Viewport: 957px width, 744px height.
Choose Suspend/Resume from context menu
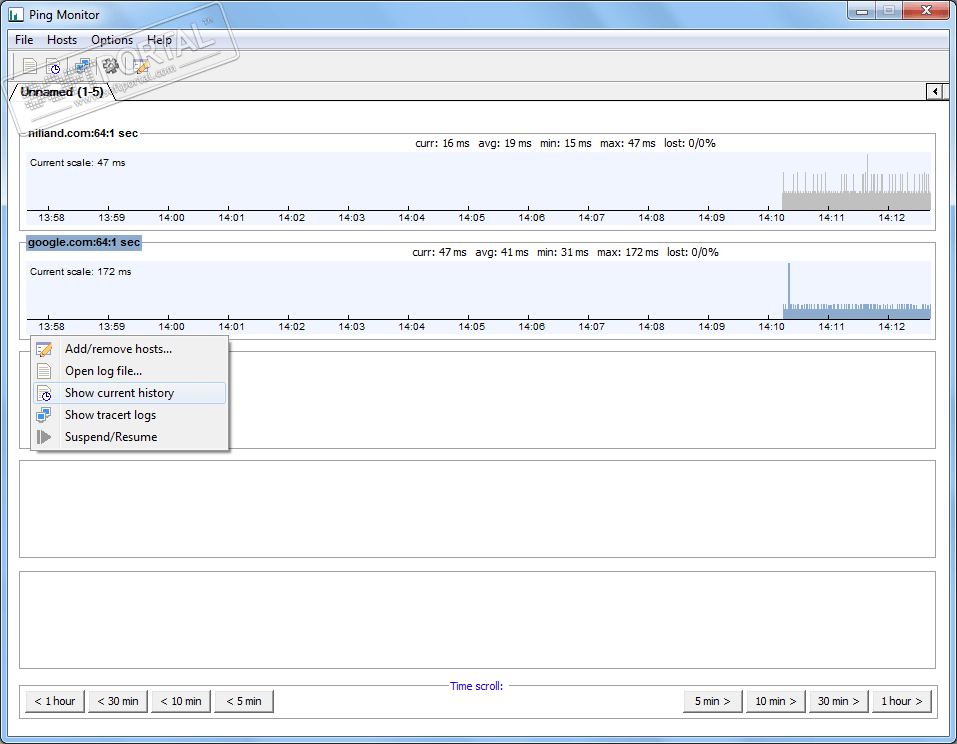[x=129, y=437]
